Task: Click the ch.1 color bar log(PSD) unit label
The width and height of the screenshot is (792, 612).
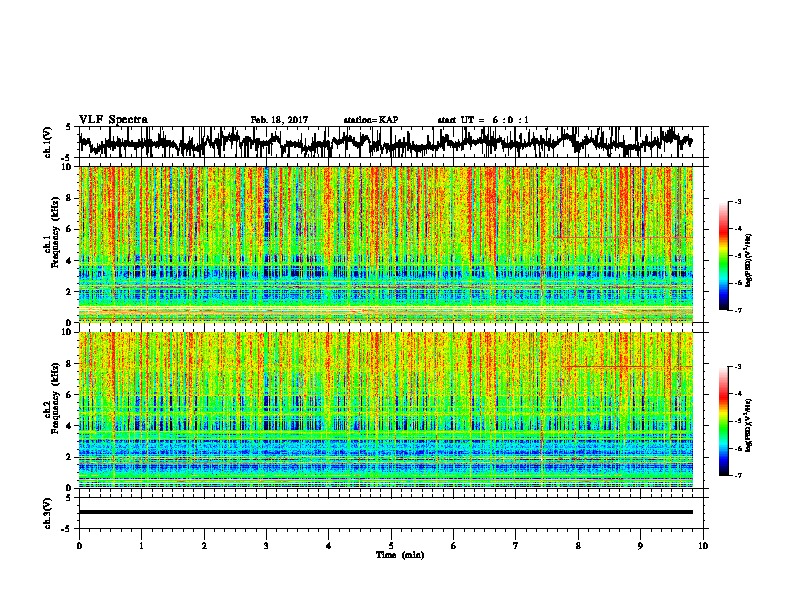Action: (x=749, y=260)
